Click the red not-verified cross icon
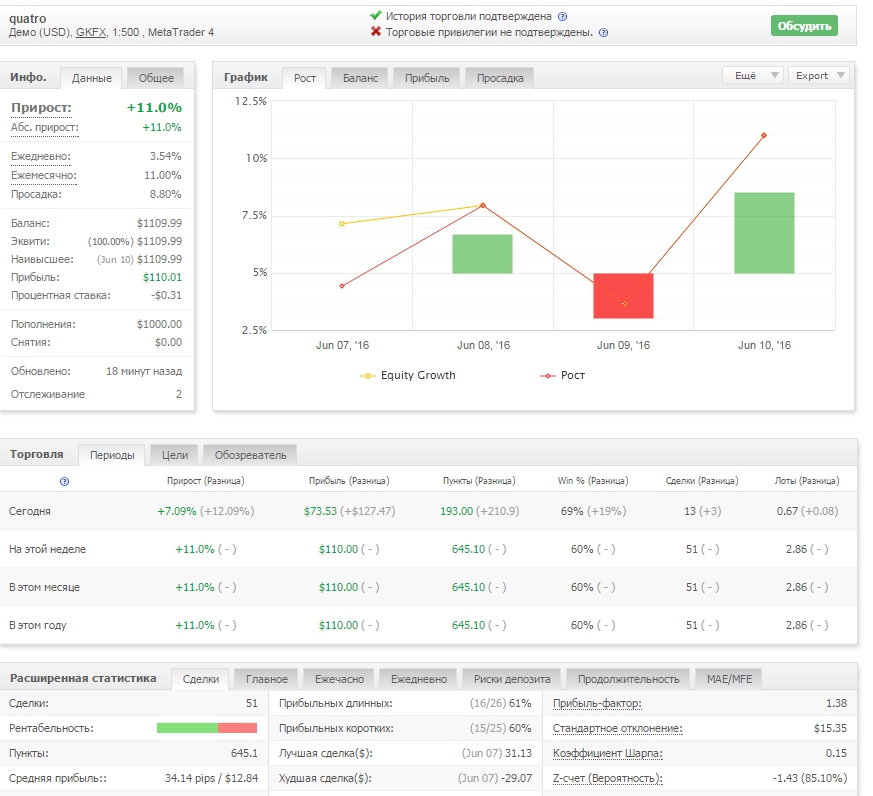 (376, 32)
